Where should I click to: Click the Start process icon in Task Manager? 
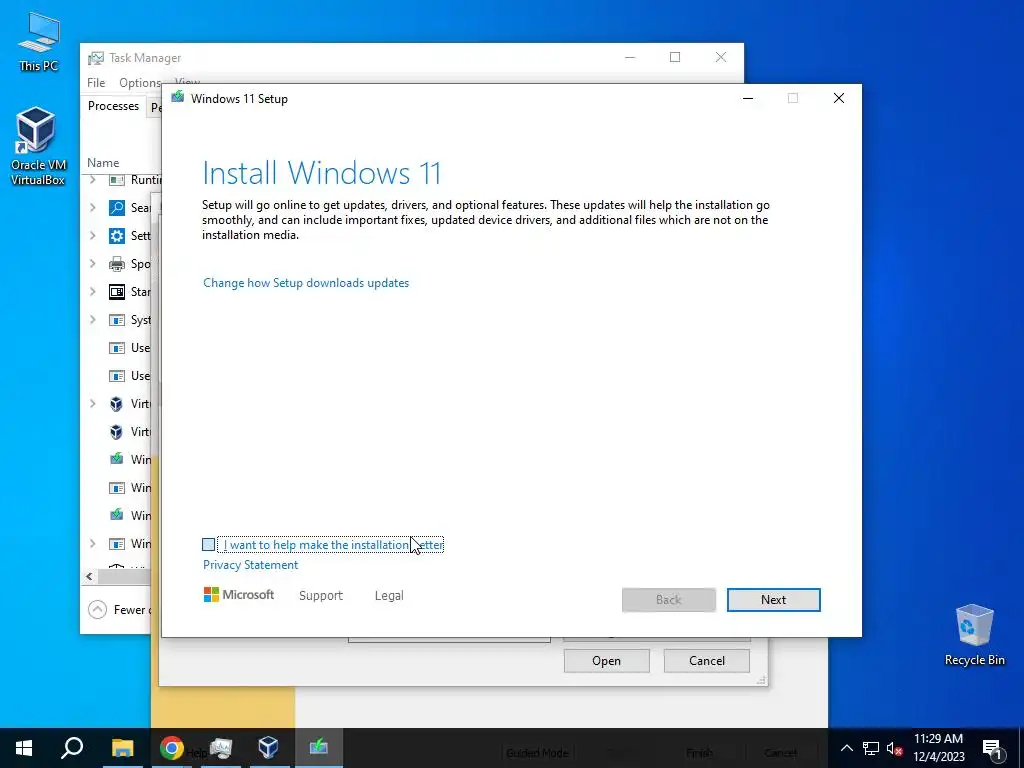pos(117,292)
